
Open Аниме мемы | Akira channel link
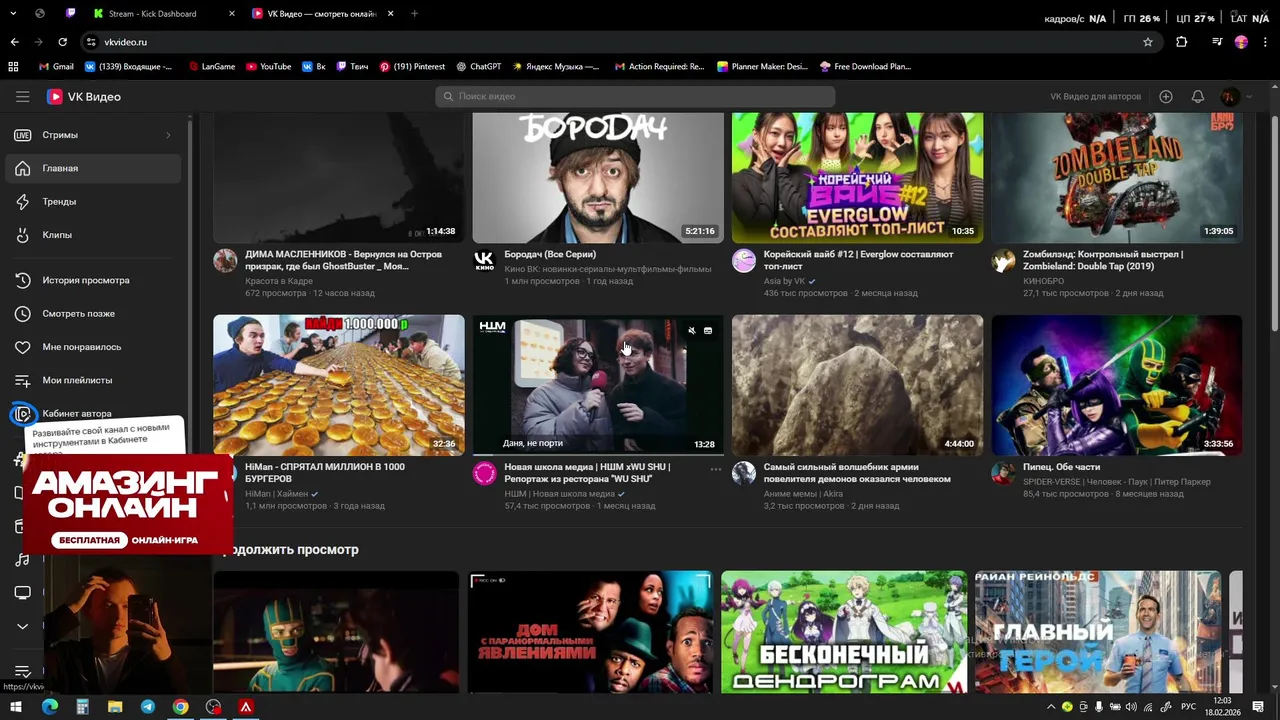pos(803,494)
